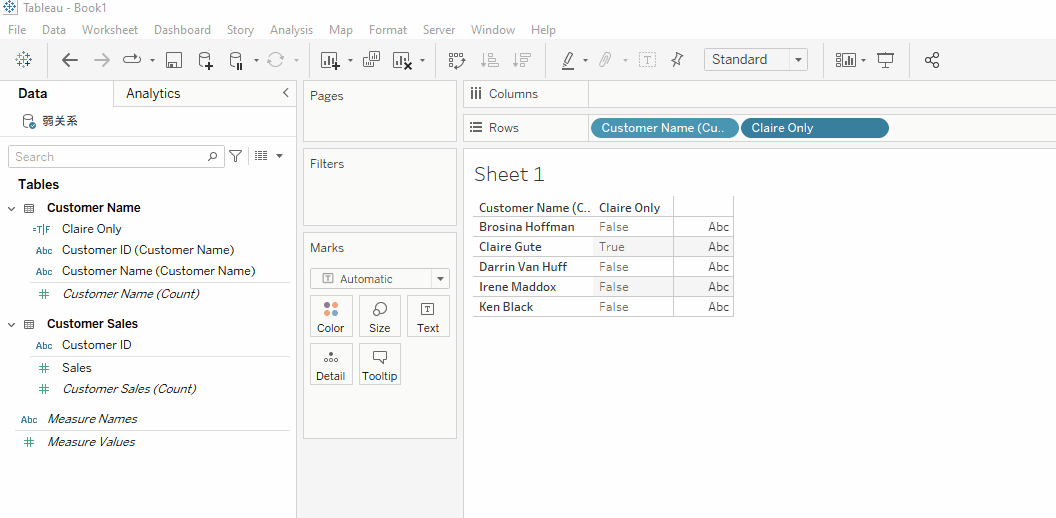Select the Claire Only calculated field
The image size is (1056, 518).
pyautogui.click(x=92, y=229)
